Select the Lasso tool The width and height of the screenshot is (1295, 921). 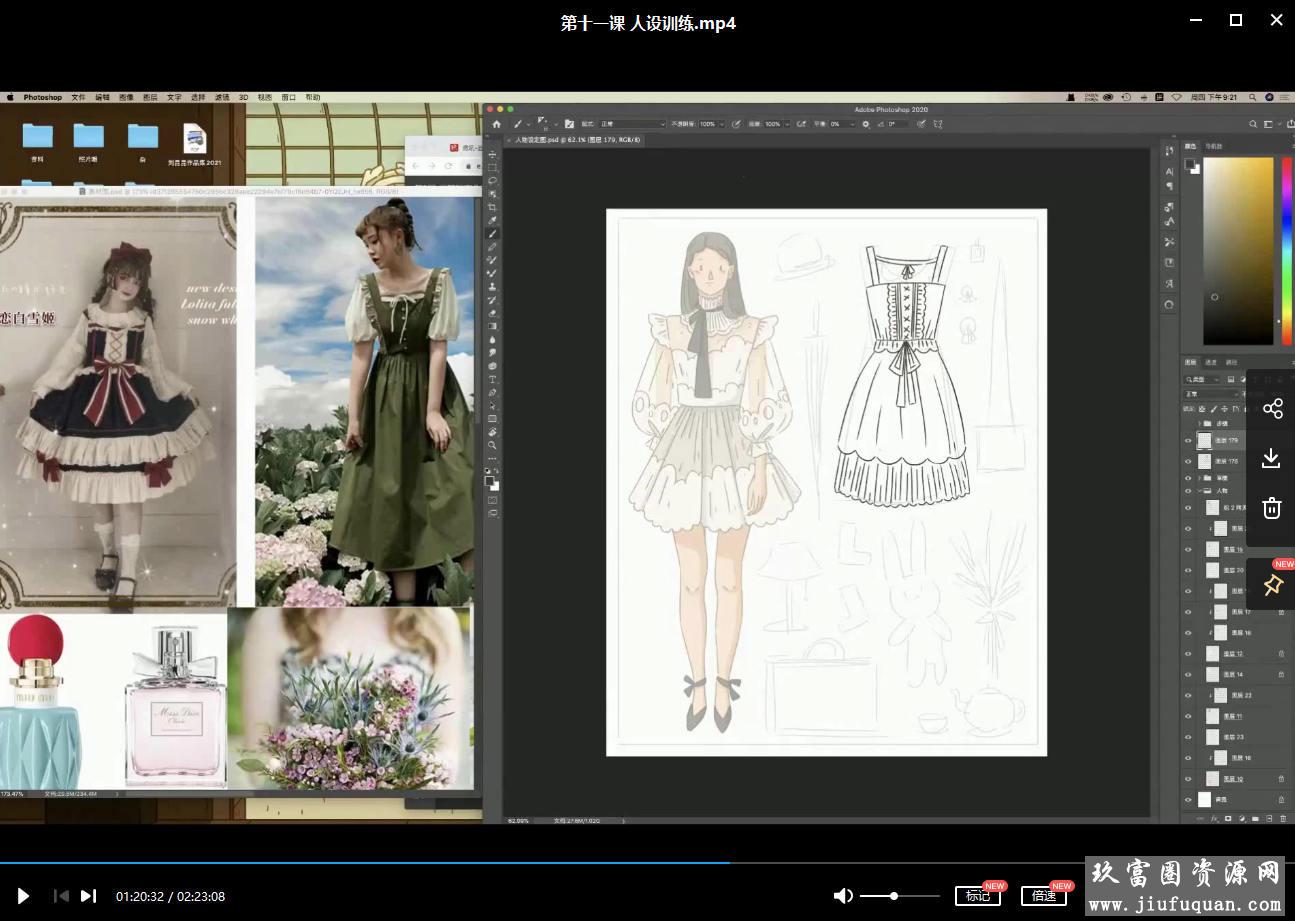coord(492,181)
